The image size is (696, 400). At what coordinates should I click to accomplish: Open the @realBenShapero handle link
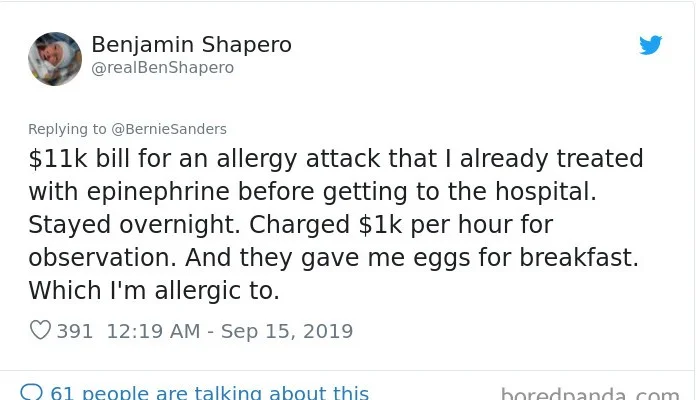(162, 68)
